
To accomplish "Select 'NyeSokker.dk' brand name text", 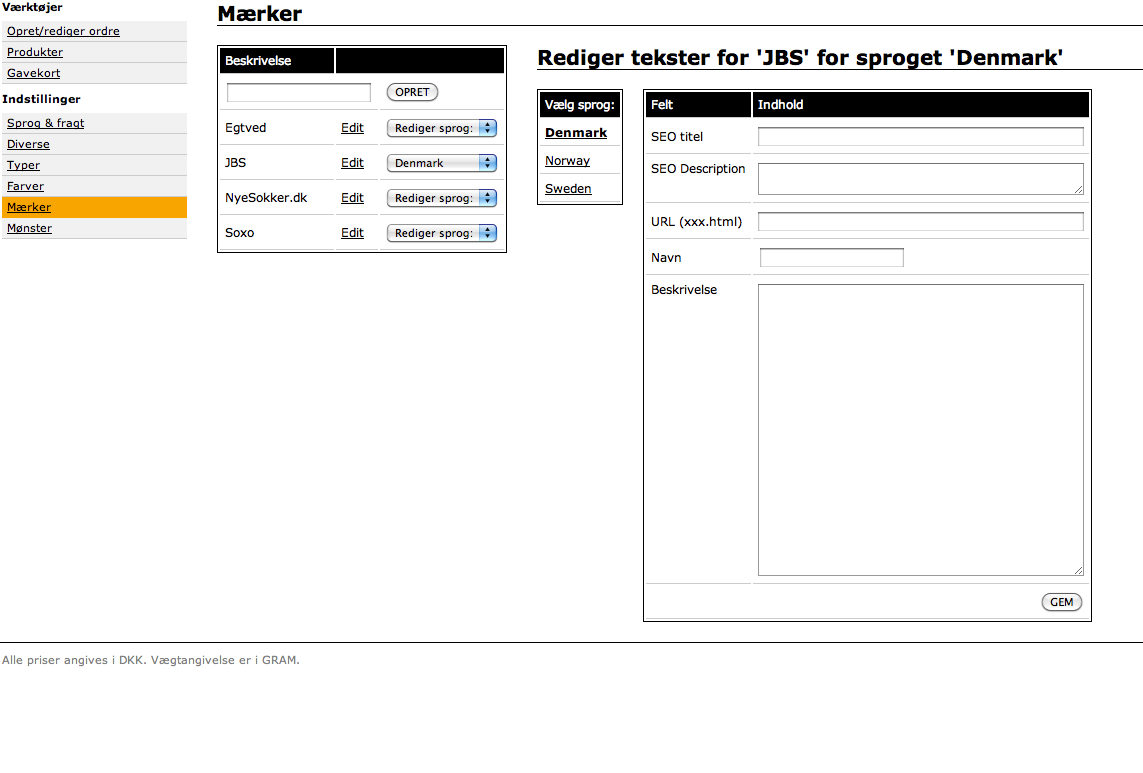I will [x=266, y=198].
